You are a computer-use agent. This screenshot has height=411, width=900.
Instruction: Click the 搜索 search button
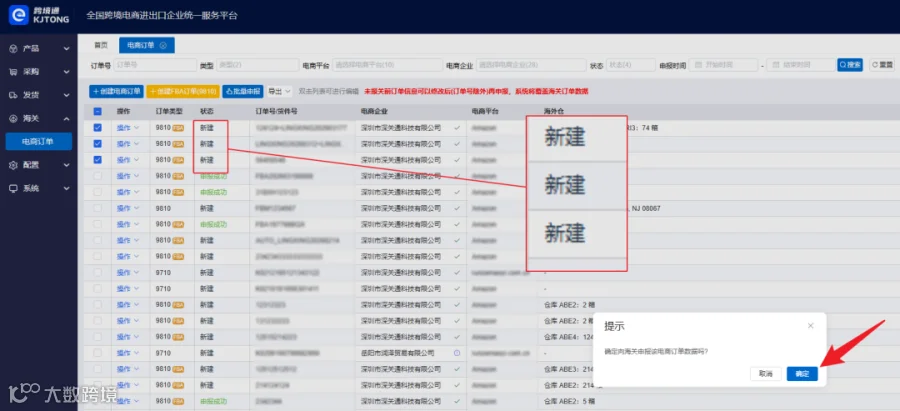(850, 65)
